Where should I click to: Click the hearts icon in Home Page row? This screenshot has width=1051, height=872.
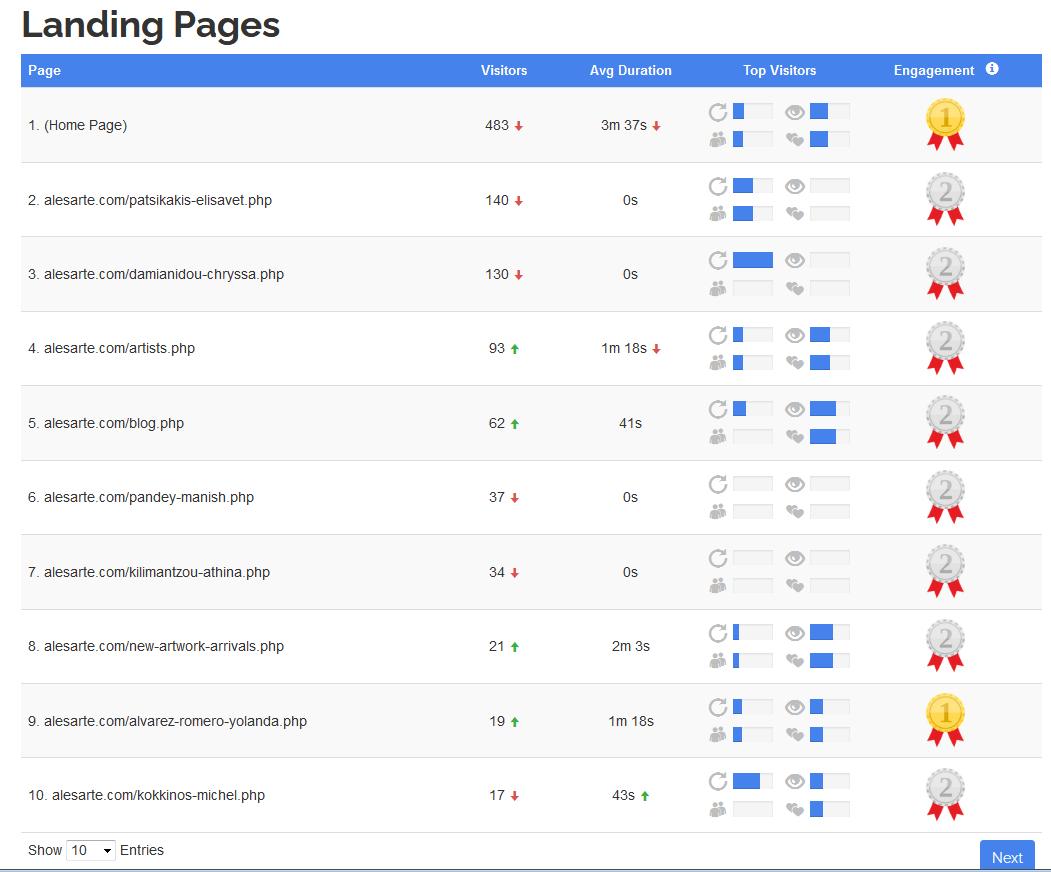(x=795, y=139)
